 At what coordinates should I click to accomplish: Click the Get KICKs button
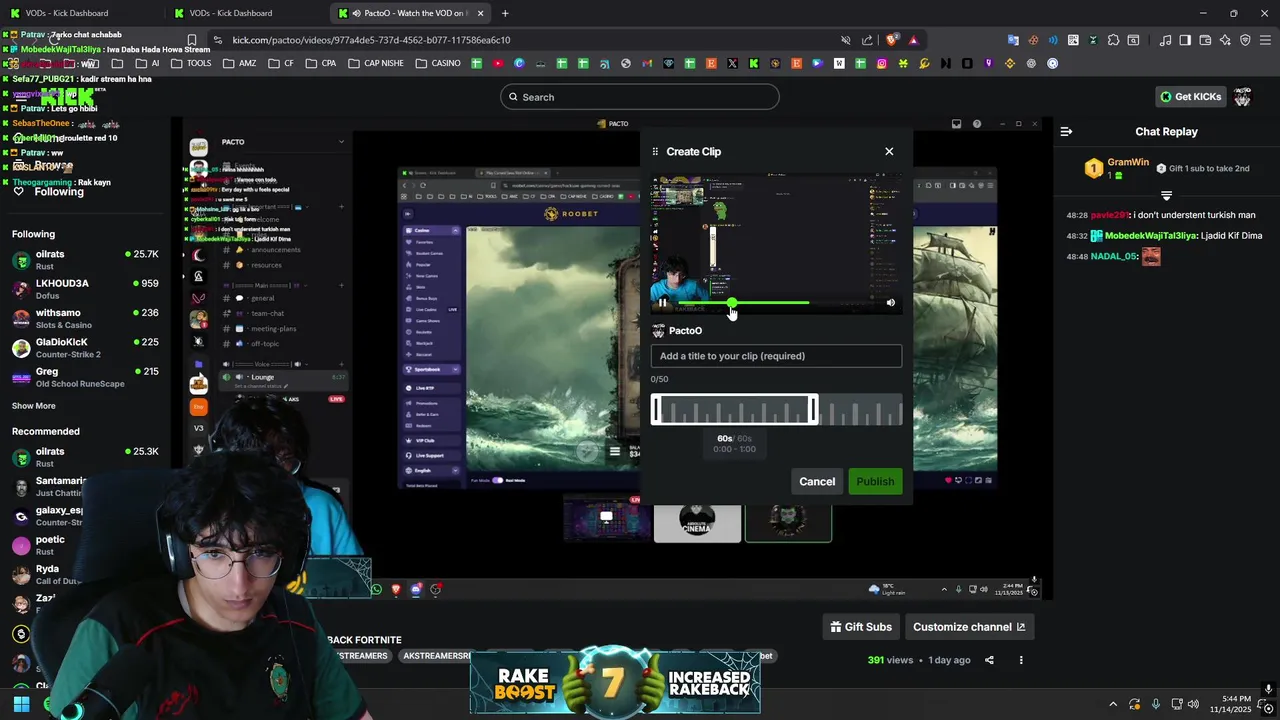(x=1190, y=97)
